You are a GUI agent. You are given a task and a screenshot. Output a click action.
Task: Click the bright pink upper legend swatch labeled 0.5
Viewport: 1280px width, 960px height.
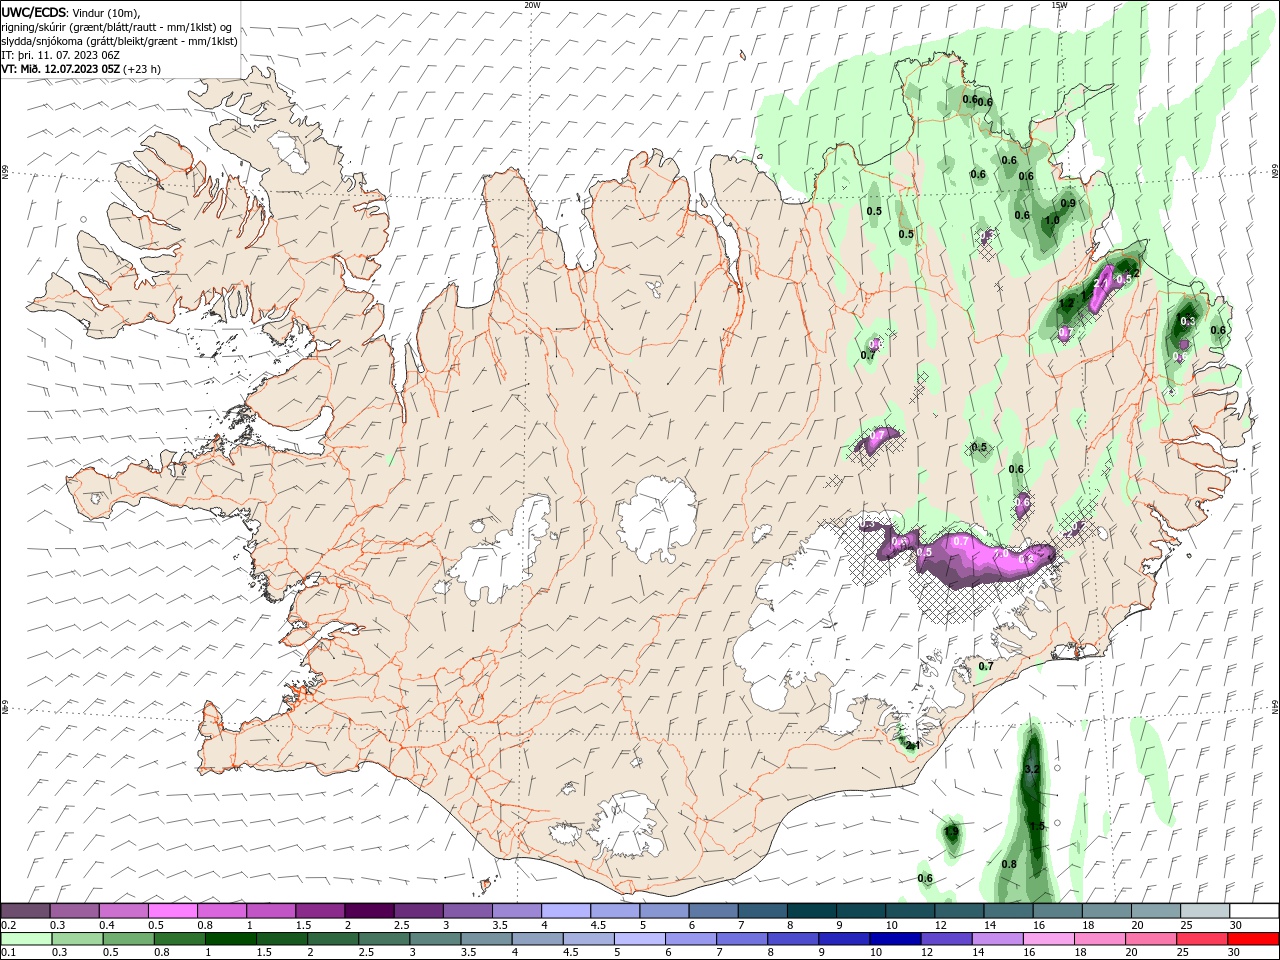pos(172,910)
